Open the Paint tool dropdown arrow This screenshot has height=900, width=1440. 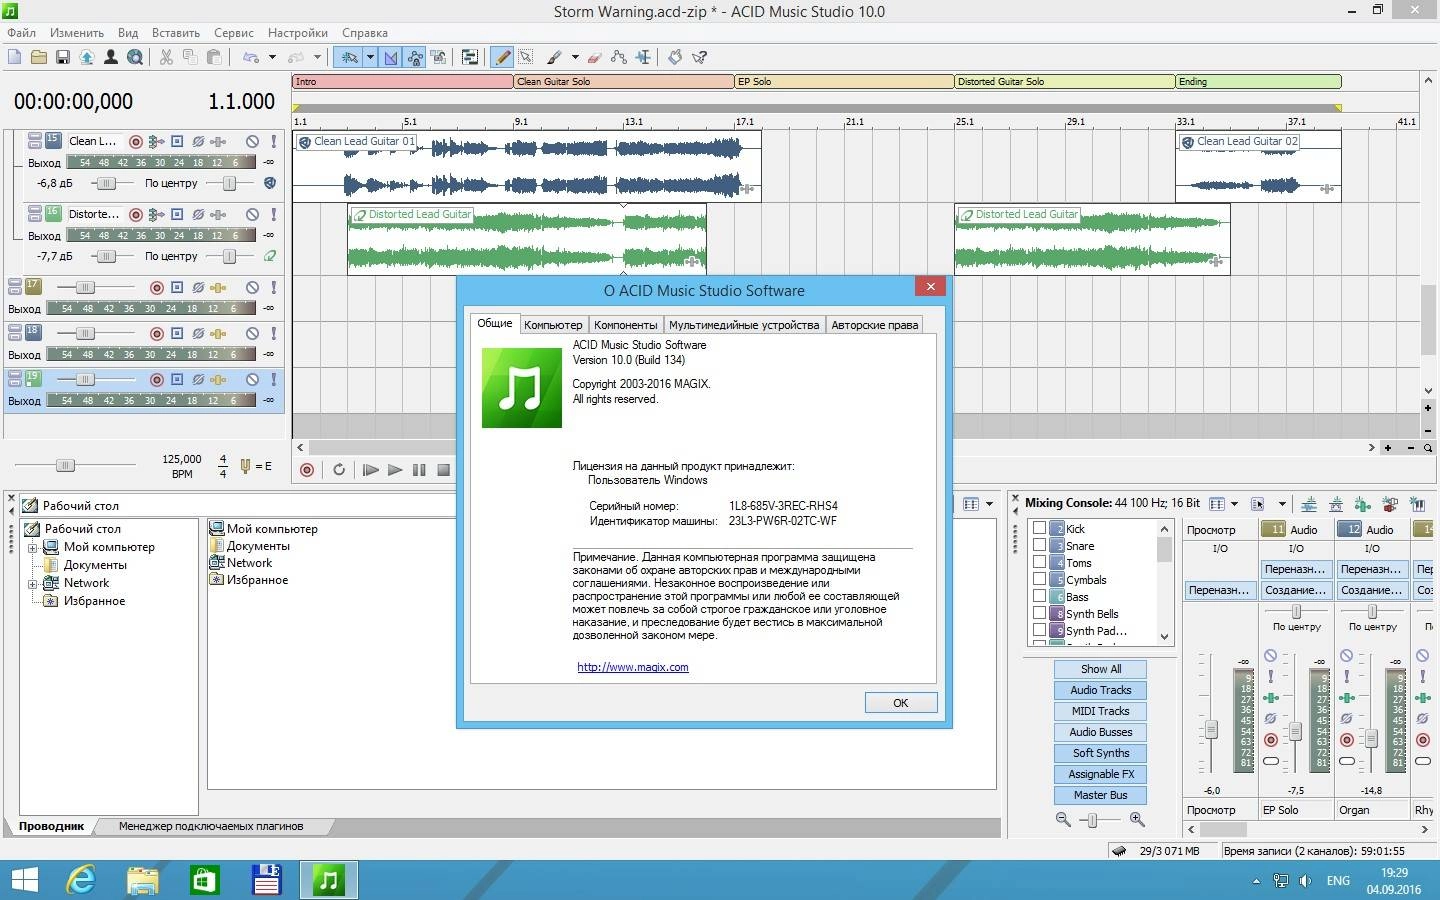575,57
